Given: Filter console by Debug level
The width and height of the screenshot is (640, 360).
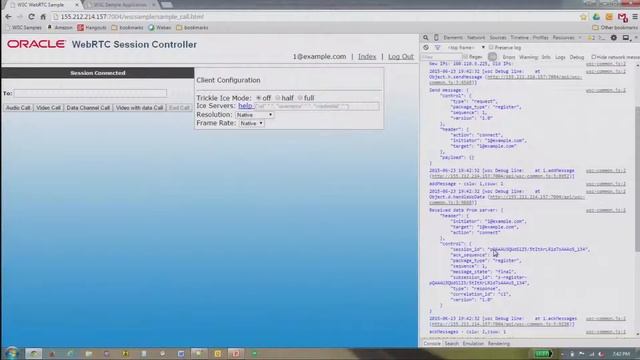Looking at the screenshot, I should pyautogui.click(x=577, y=57).
